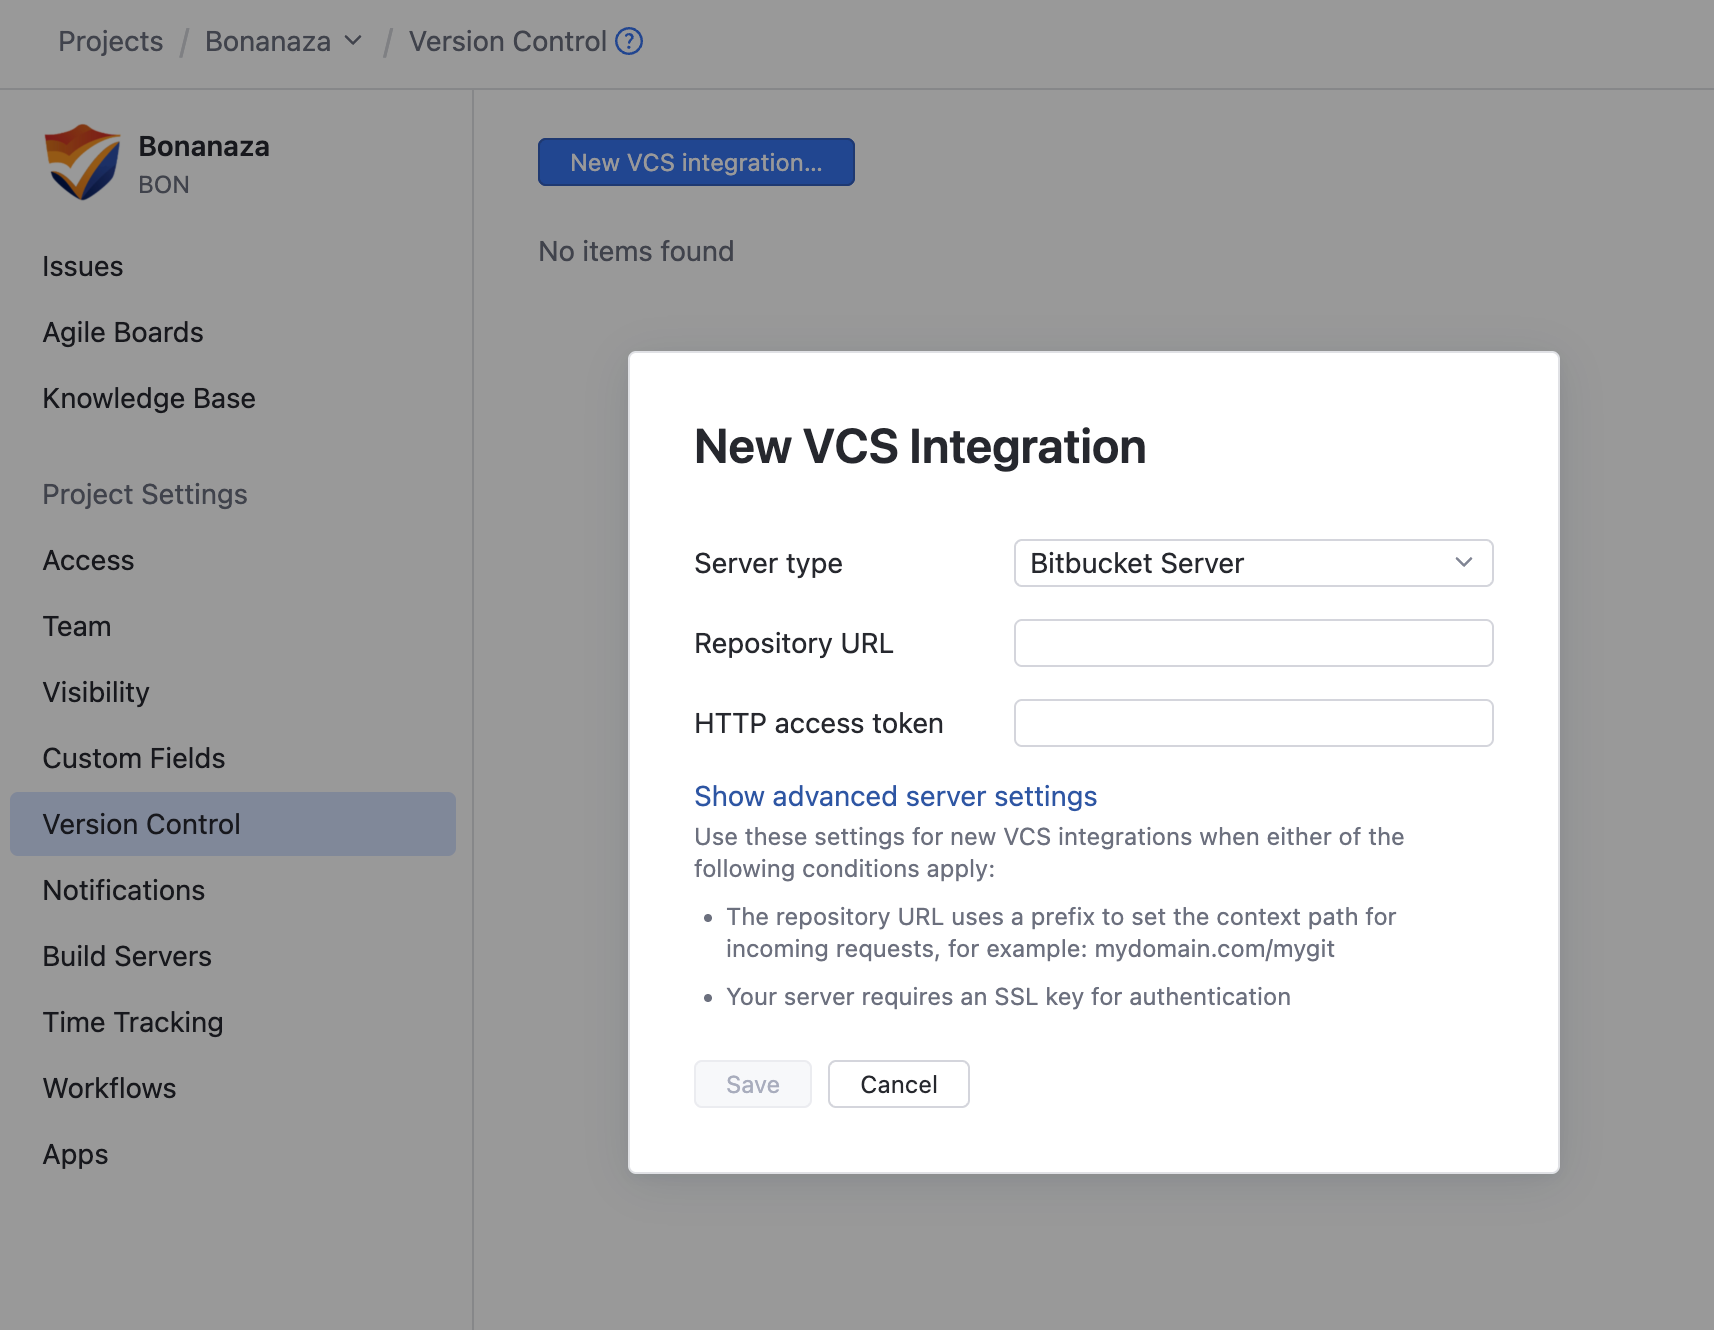The height and width of the screenshot is (1330, 1714).
Task: Cancel the New VCS Integration dialog
Action: tap(897, 1084)
